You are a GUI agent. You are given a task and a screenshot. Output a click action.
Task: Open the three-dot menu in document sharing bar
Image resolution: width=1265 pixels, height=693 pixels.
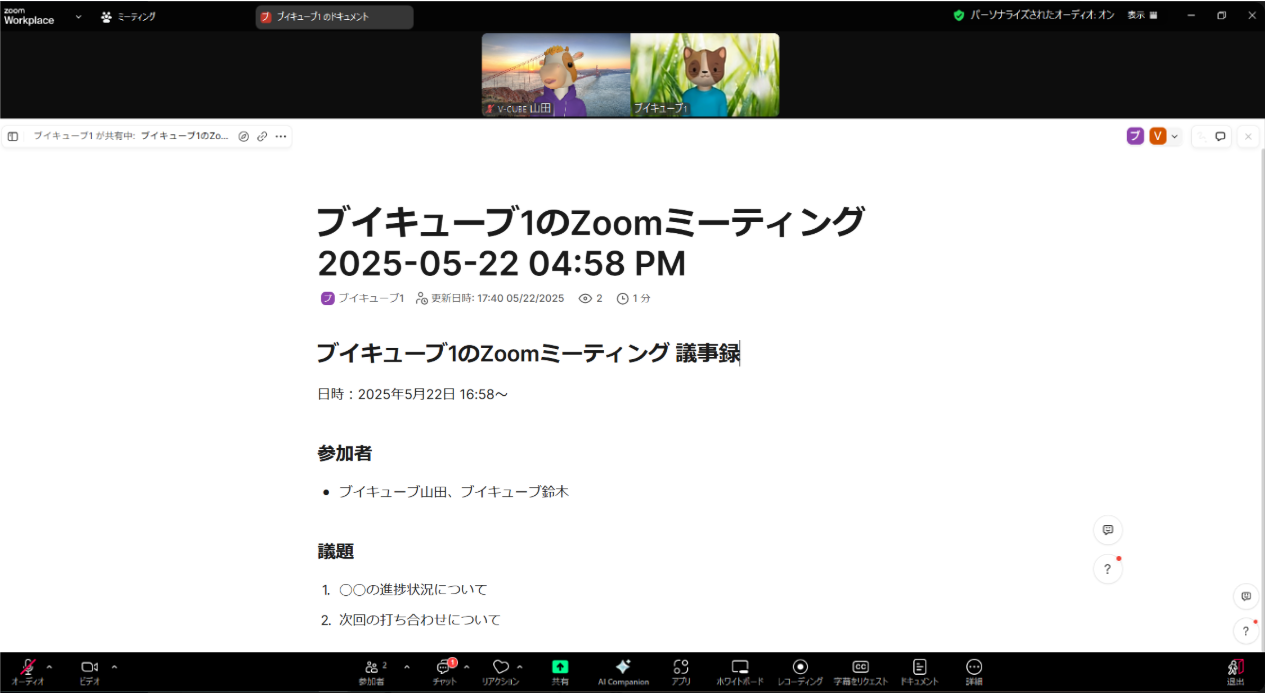(x=281, y=136)
